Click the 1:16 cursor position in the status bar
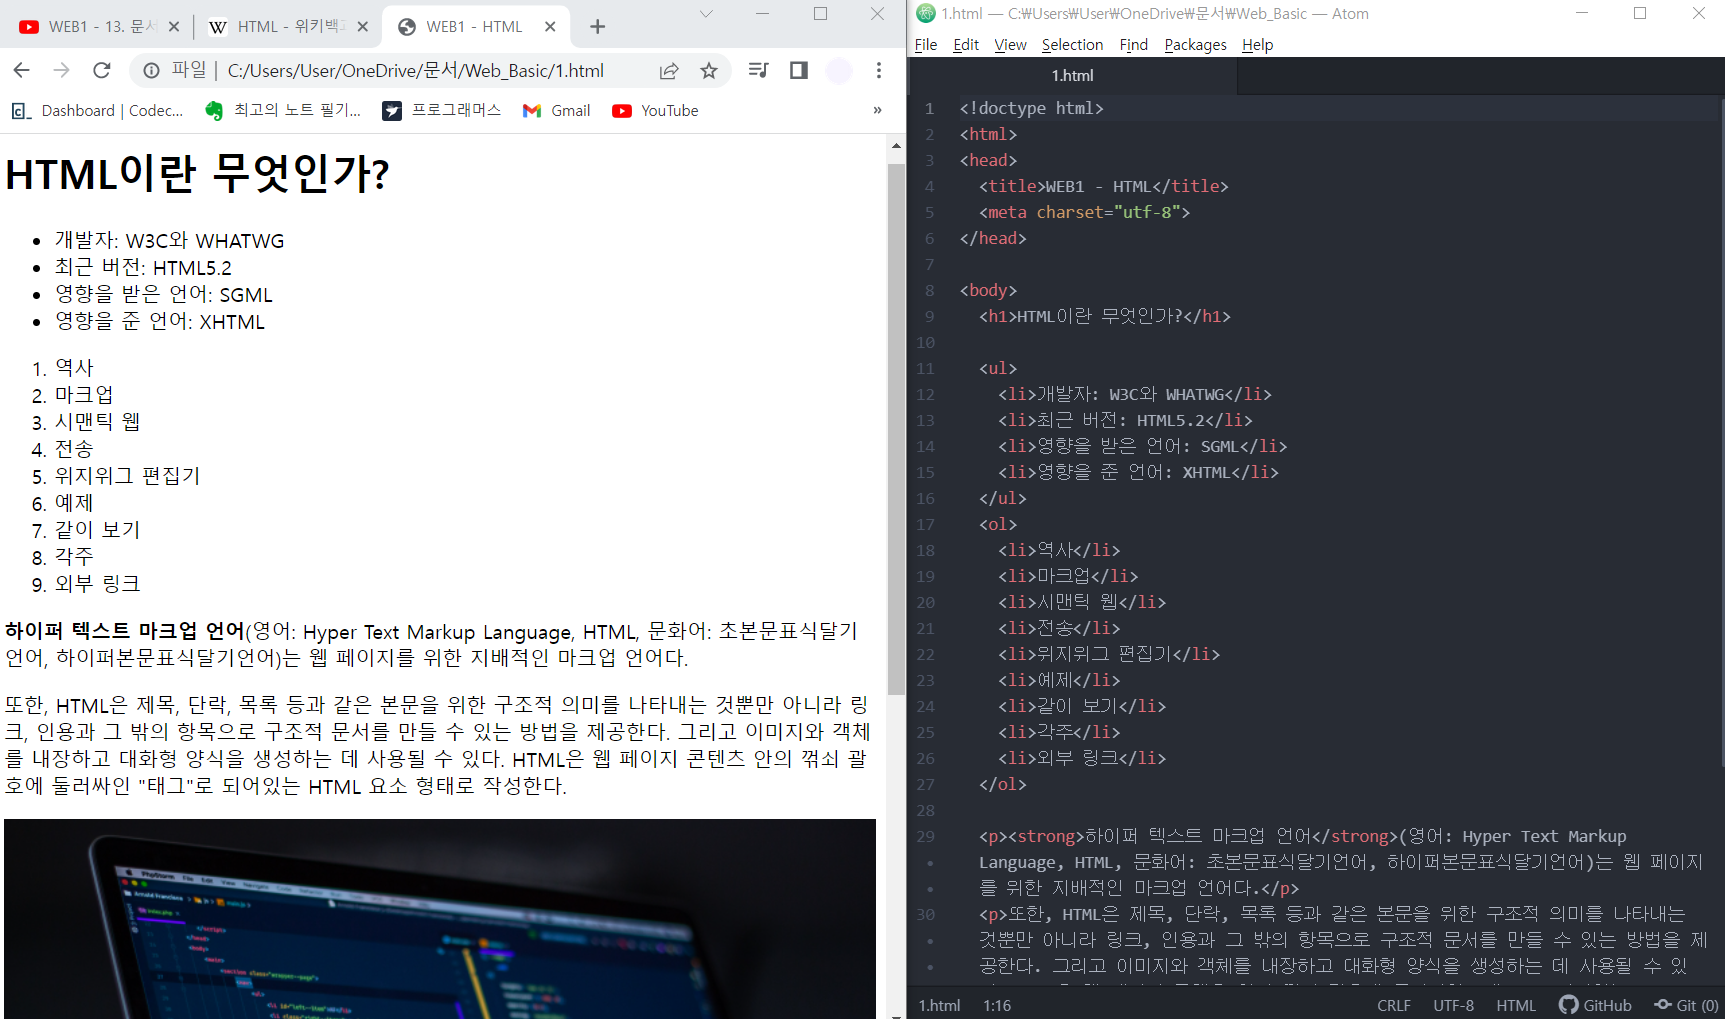This screenshot has width=1725, height=1019. 997,1005
